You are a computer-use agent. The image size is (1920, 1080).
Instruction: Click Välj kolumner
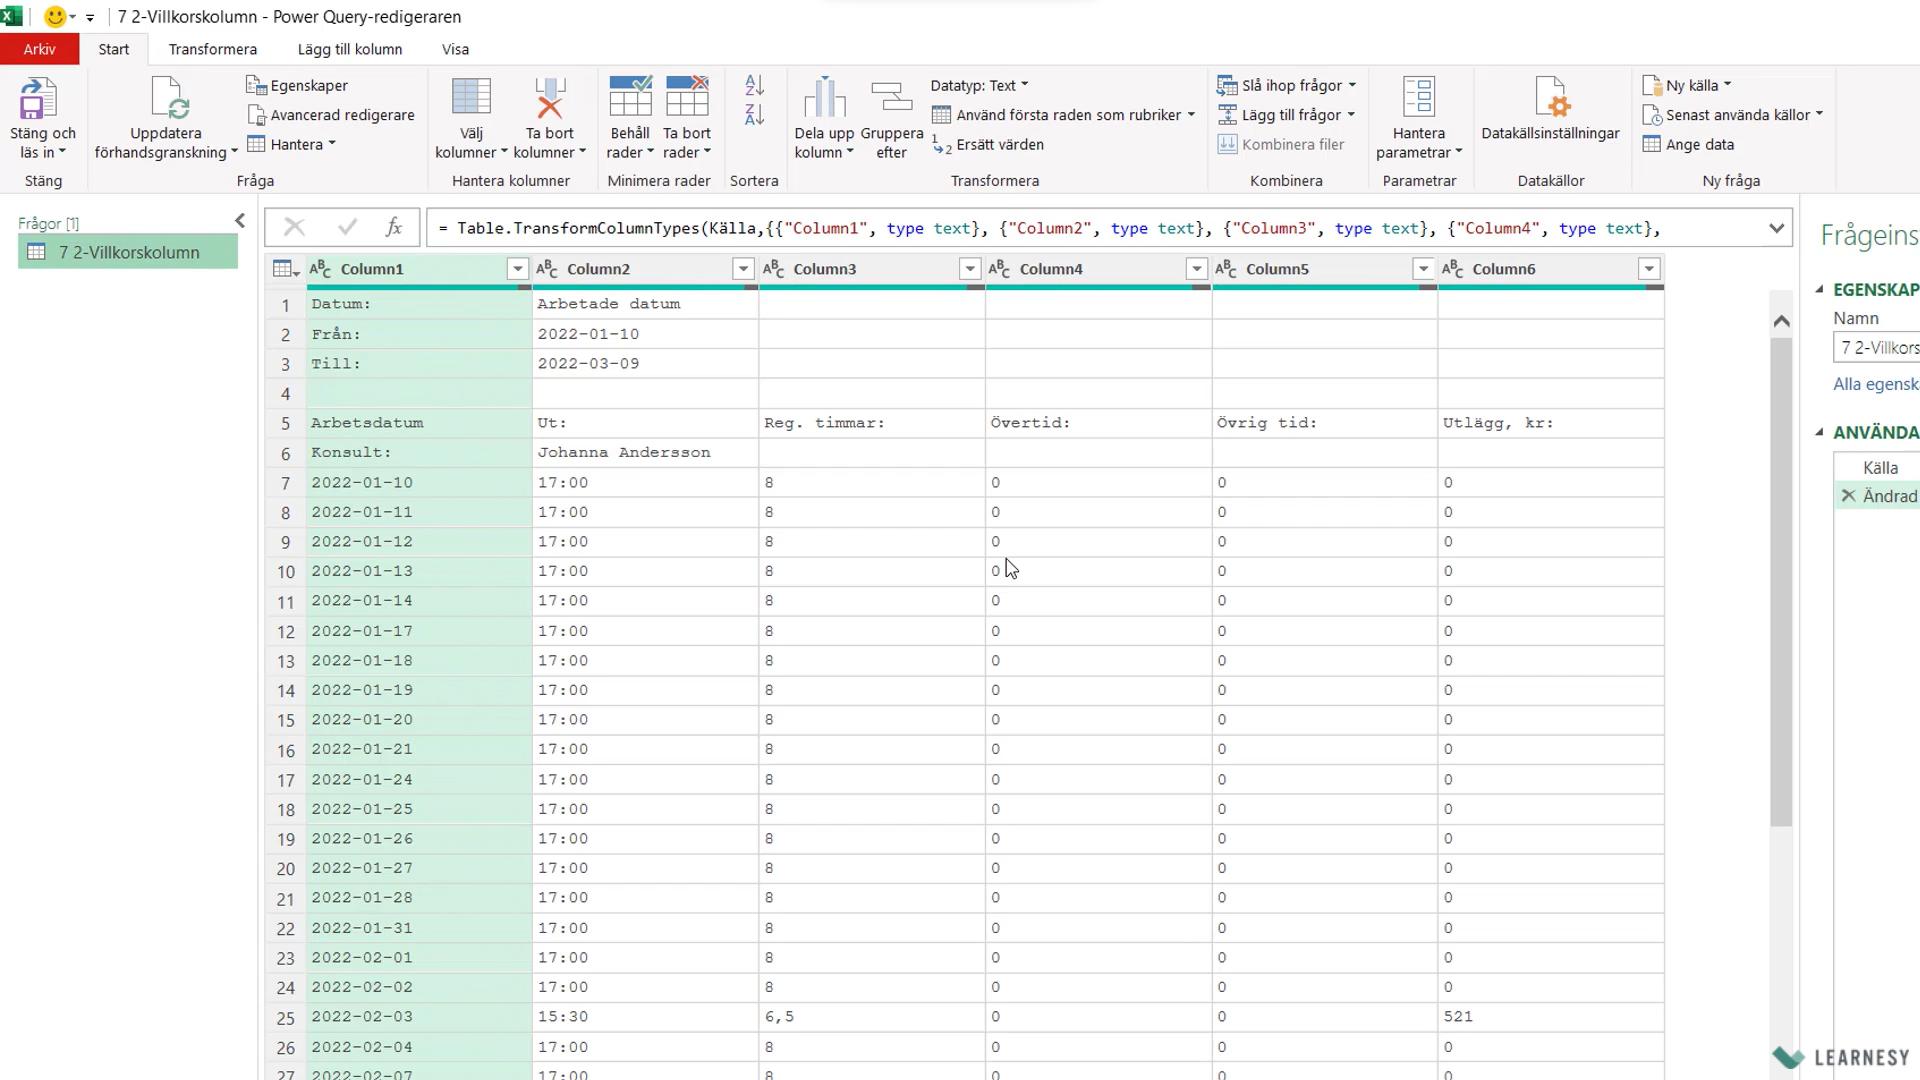tap(470, 118)
